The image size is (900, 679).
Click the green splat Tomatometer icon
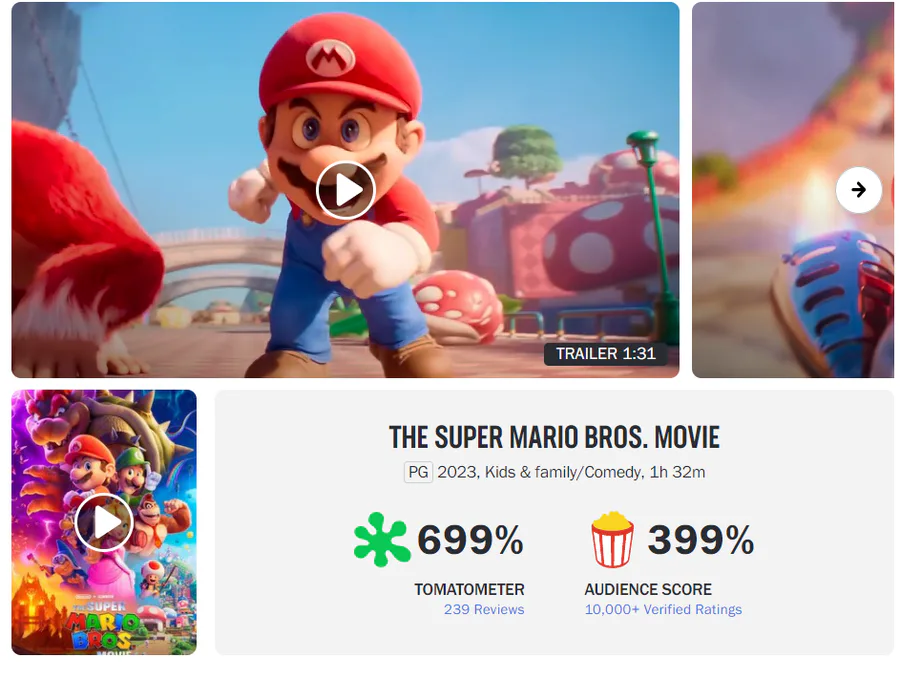tap(382, 540)
